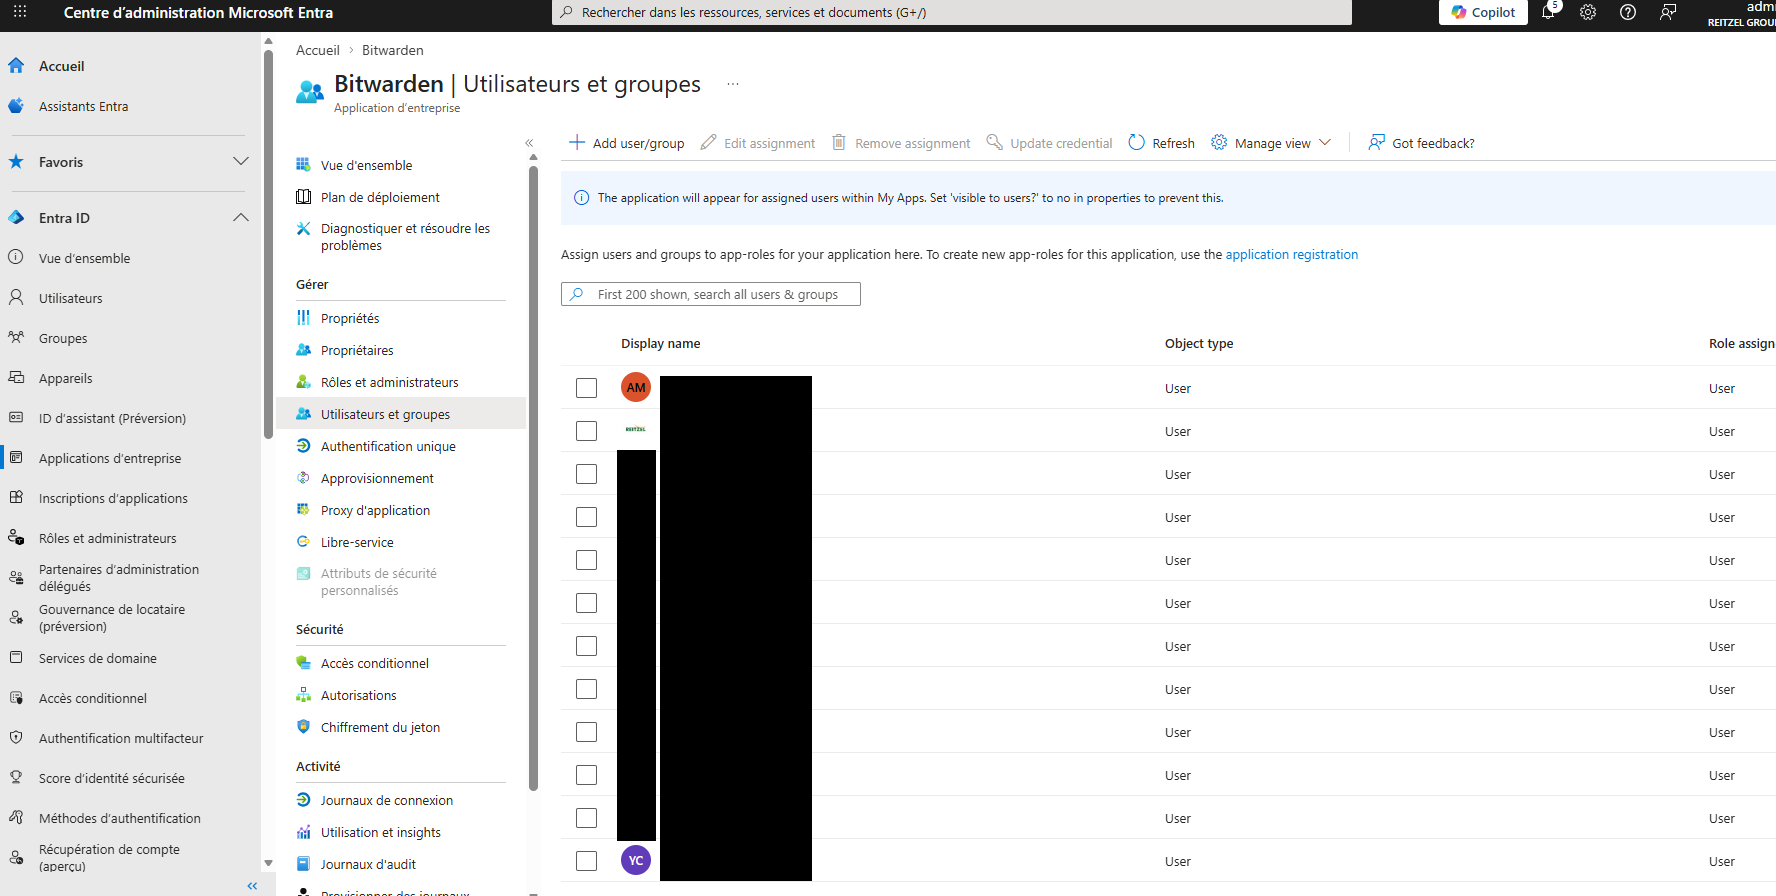Open Assistants Entra in the sidebar
This screenshot has height=896, width=1776.
(83, 106)
